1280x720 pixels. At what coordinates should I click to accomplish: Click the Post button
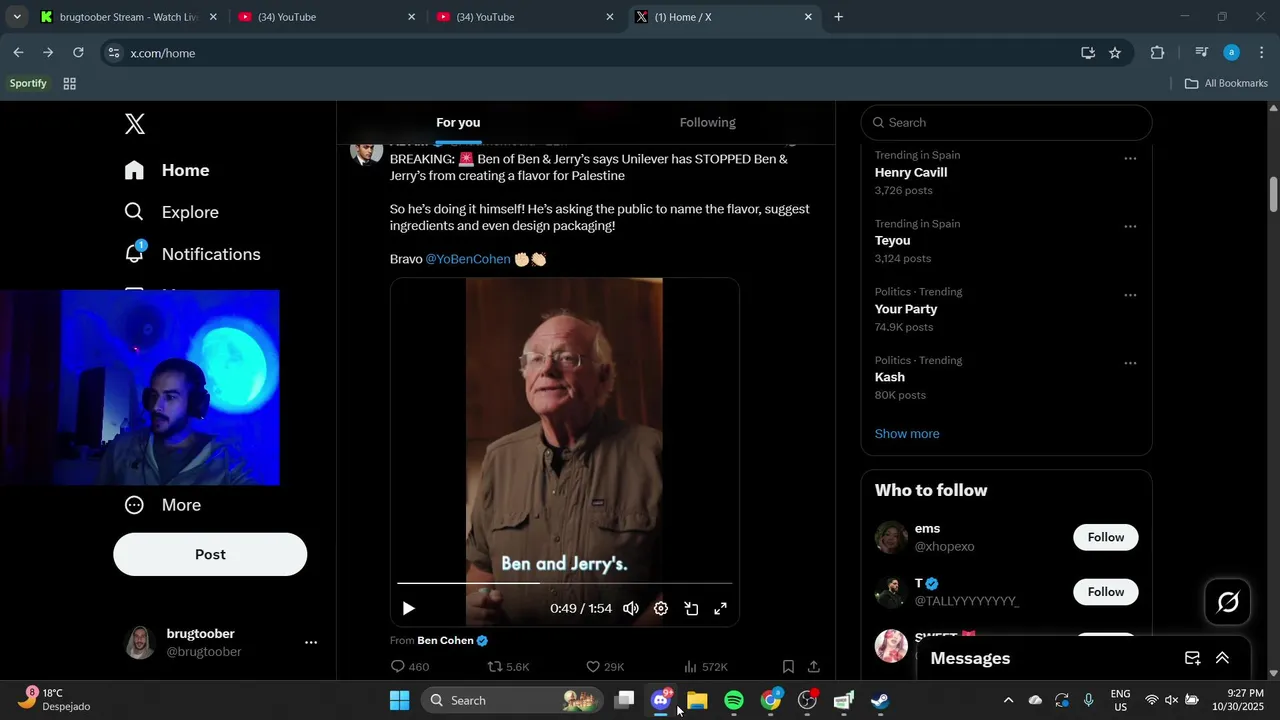click(x=210, y=554)
